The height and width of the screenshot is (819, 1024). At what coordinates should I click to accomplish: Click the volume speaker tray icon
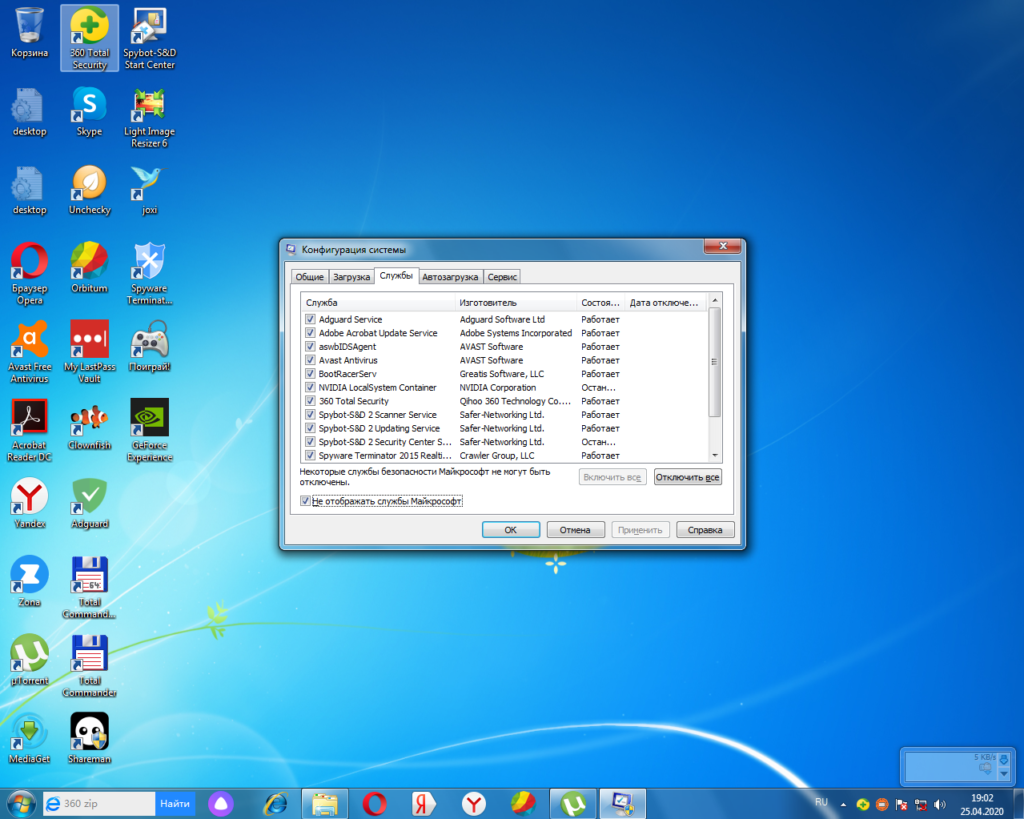pyautogui.click(x=940, y=805)
